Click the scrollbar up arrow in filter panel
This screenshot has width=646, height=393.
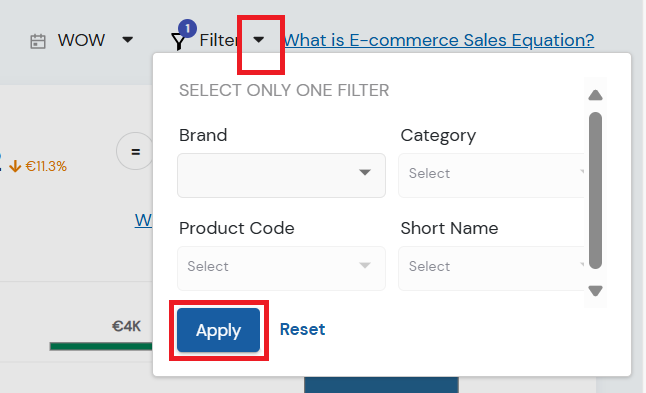pos(595,95)
